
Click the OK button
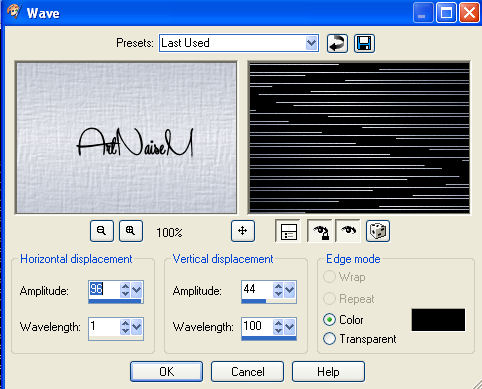click(x=166, y=371)
